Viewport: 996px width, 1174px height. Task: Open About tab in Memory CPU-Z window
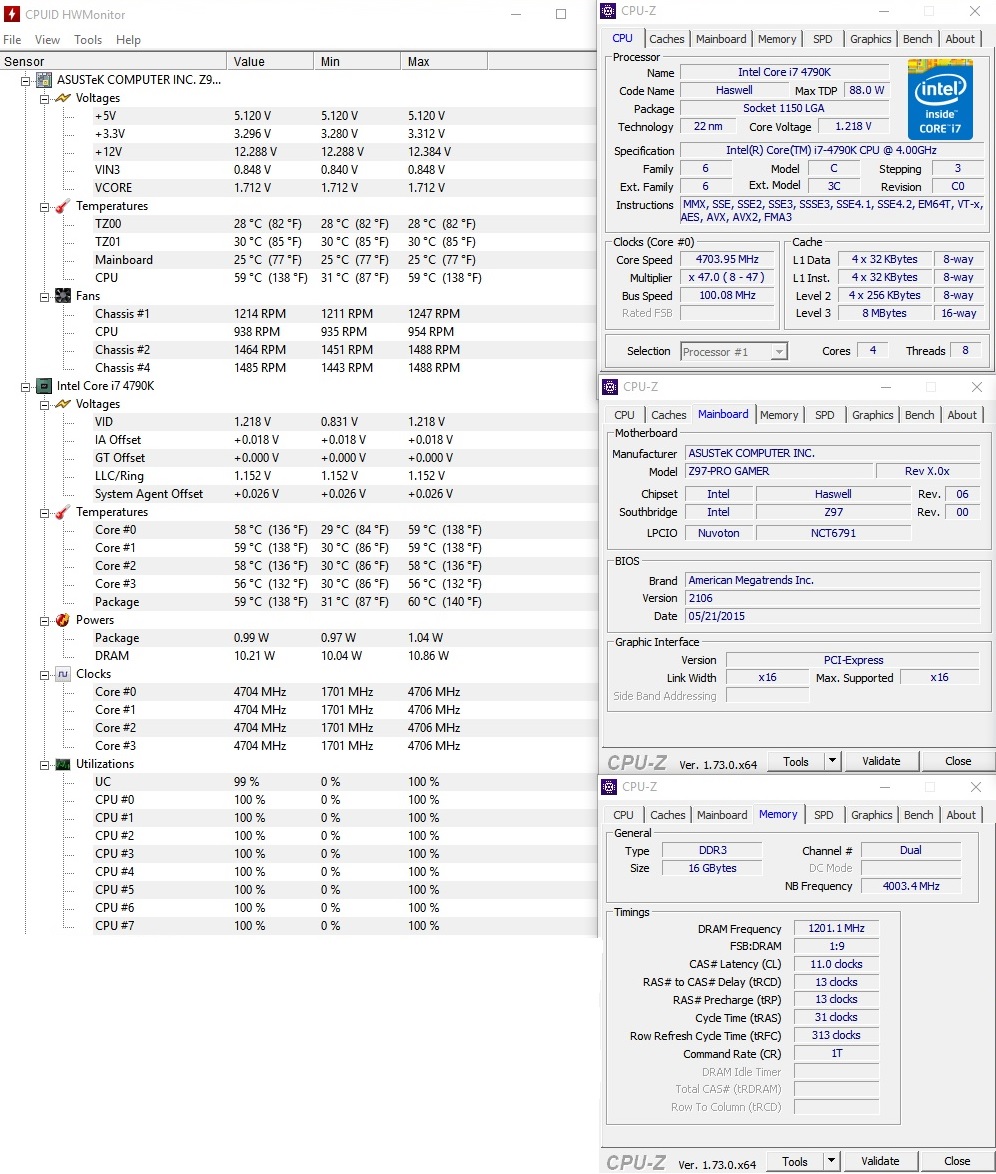point(961,815)
